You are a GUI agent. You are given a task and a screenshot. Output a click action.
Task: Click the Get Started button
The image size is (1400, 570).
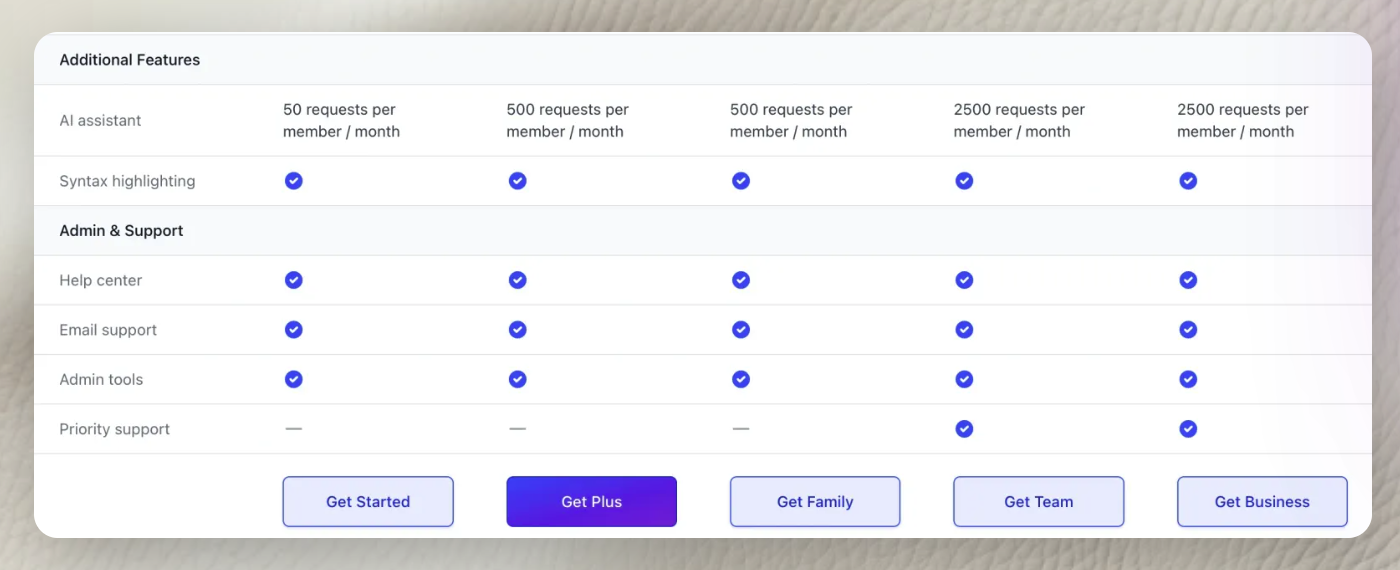click(x=368, y=501)
